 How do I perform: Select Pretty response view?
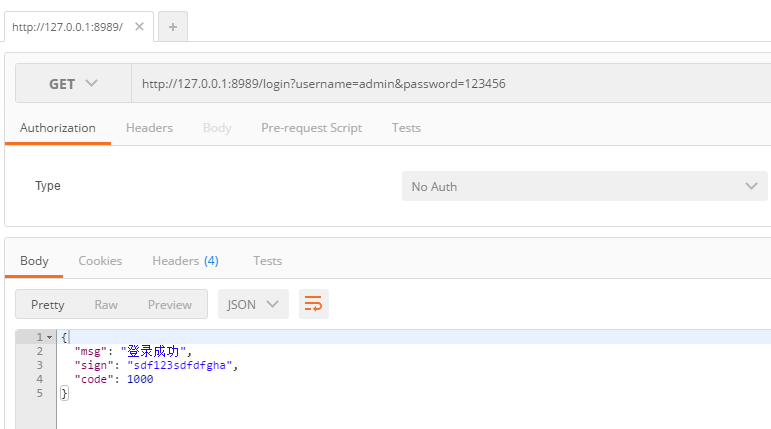[48, 305]
